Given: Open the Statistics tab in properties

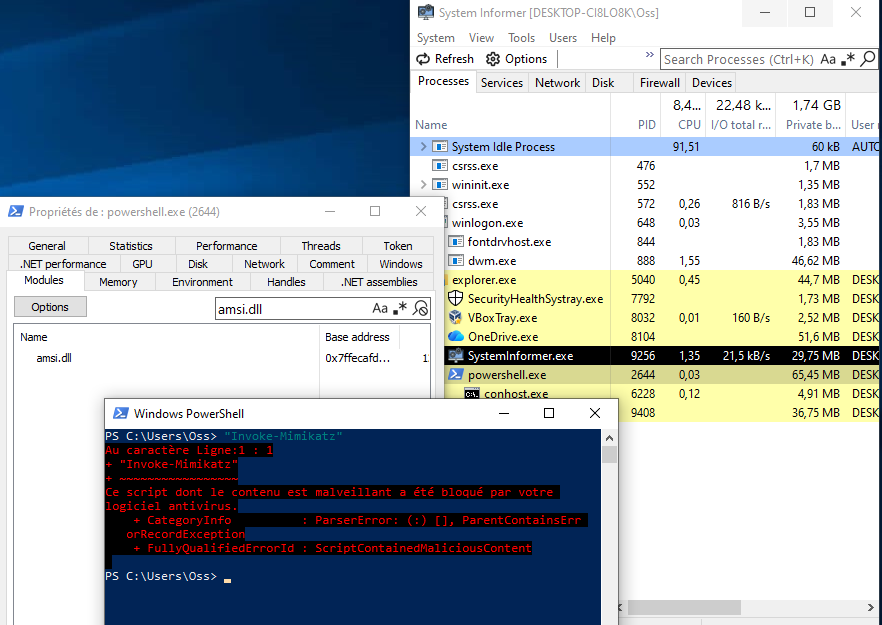Looking at the screenshot, I should click(x=130, y=246).
